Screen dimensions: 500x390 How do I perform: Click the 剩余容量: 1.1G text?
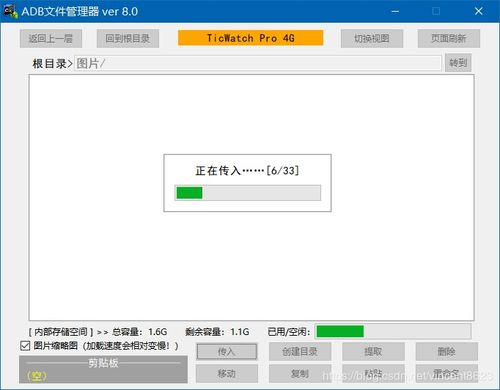click(217, 332)
